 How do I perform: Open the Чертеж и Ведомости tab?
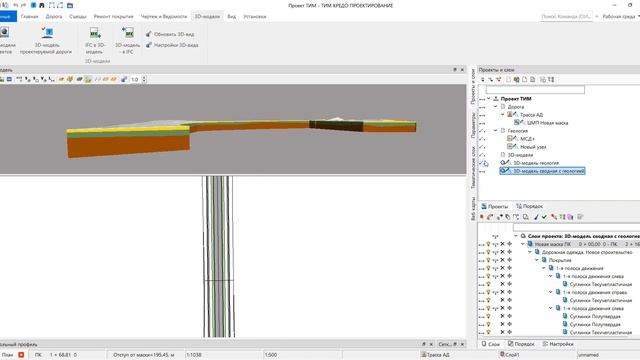(164, 17)
